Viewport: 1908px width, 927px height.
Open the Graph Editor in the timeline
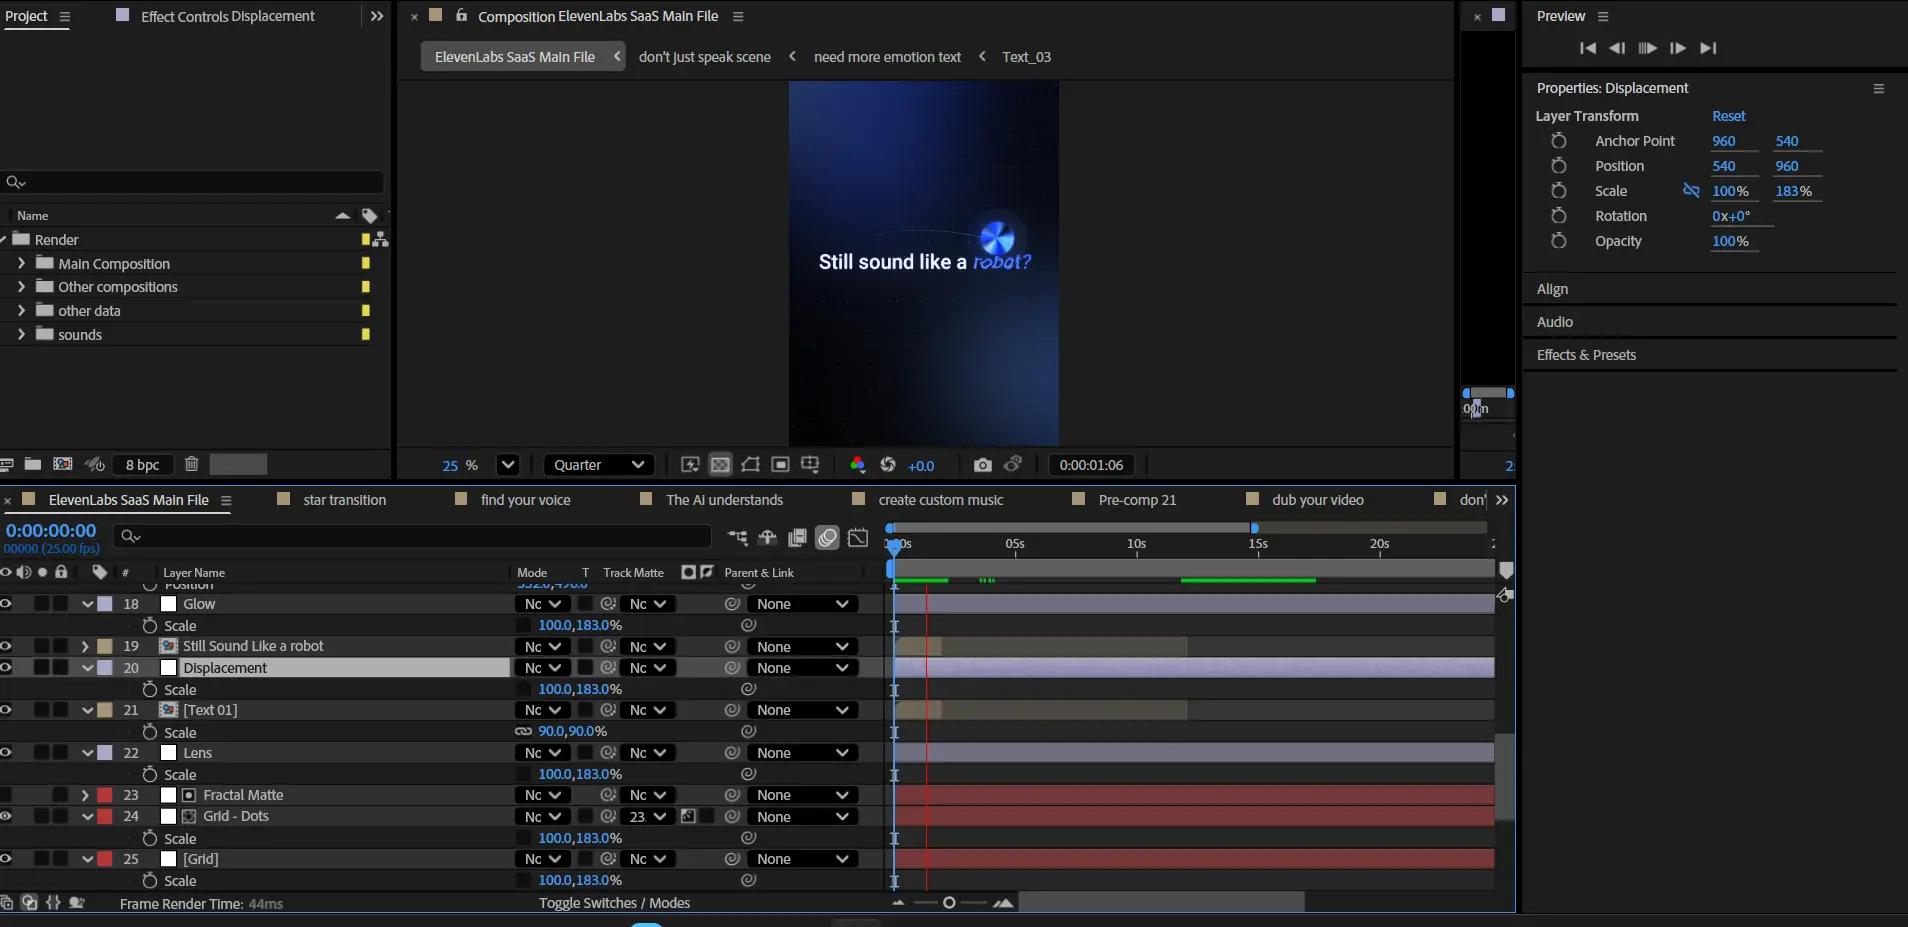(x=858, y=538)
